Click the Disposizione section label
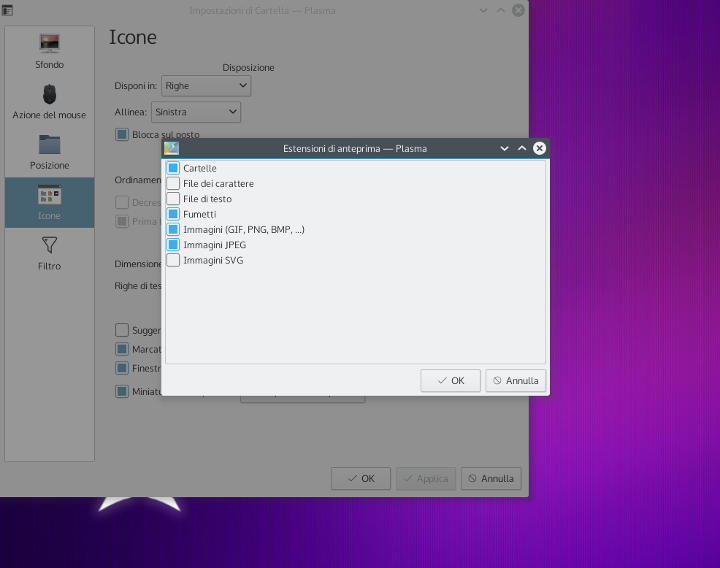 click(x=248, y=67)
